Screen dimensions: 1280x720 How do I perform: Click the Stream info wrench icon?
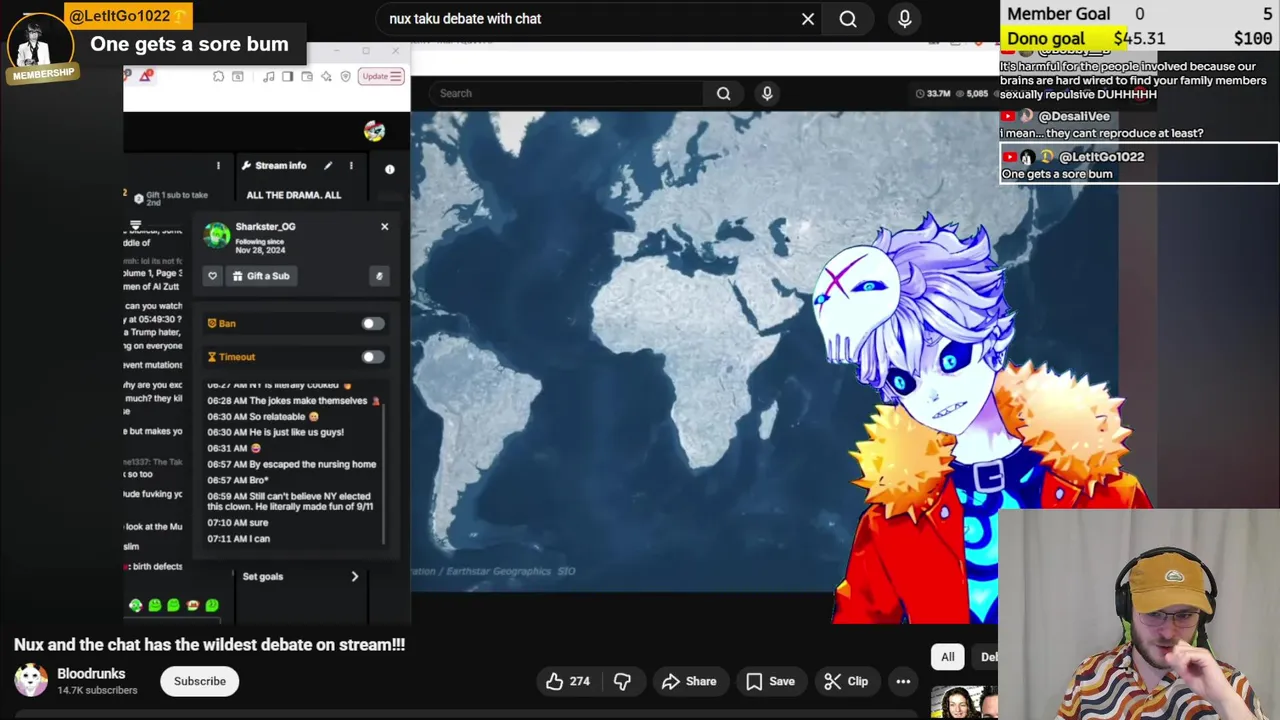pos(246,166)
